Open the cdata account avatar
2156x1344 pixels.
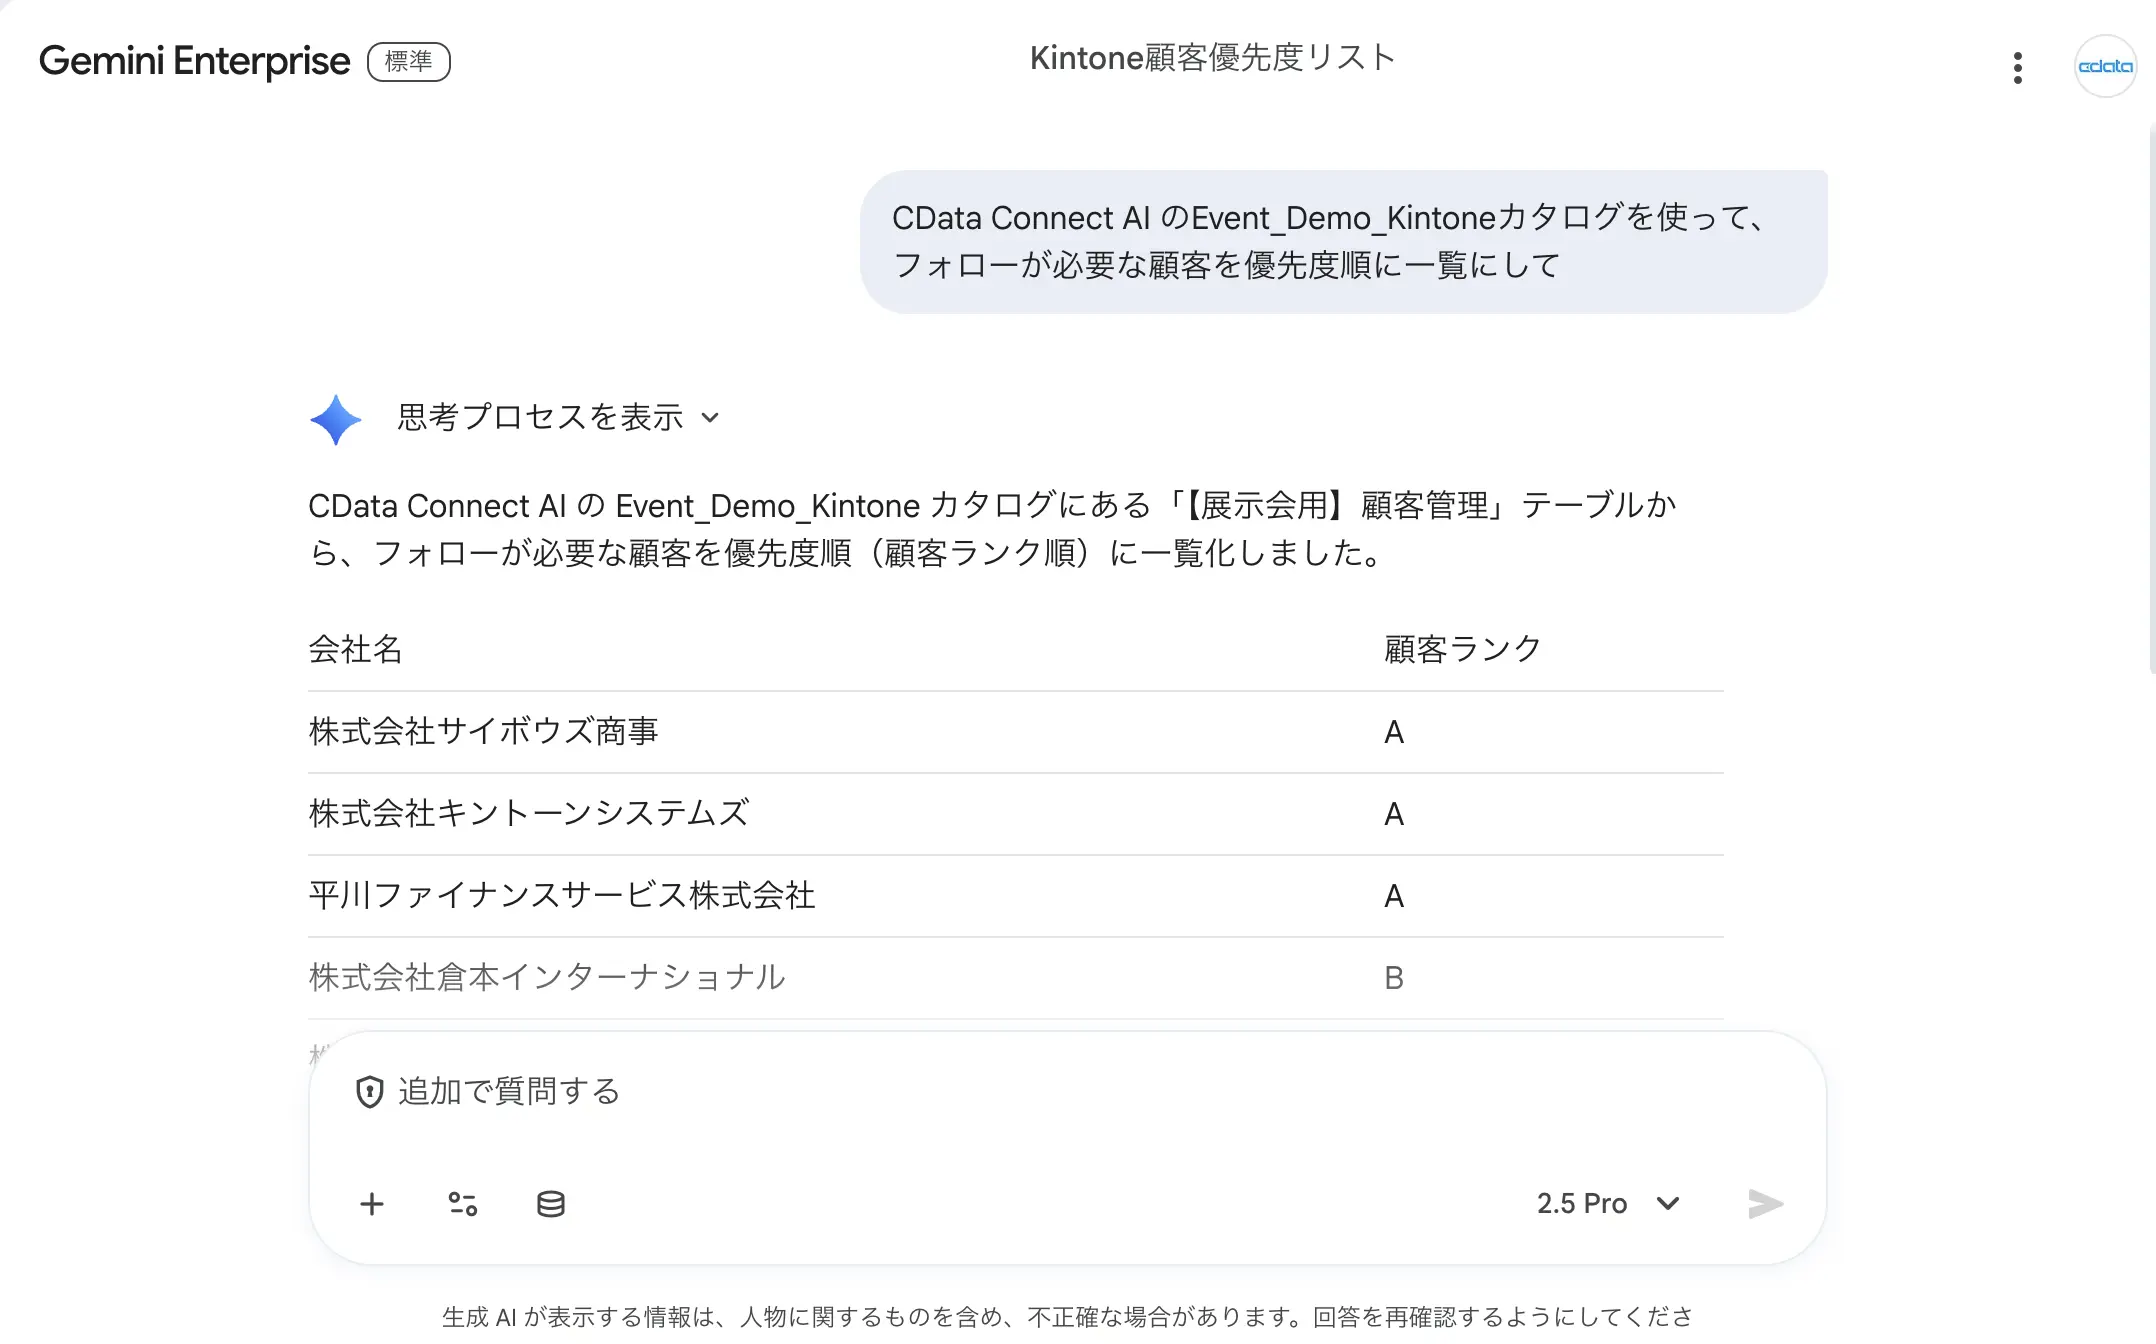[x=2105, y=66]
